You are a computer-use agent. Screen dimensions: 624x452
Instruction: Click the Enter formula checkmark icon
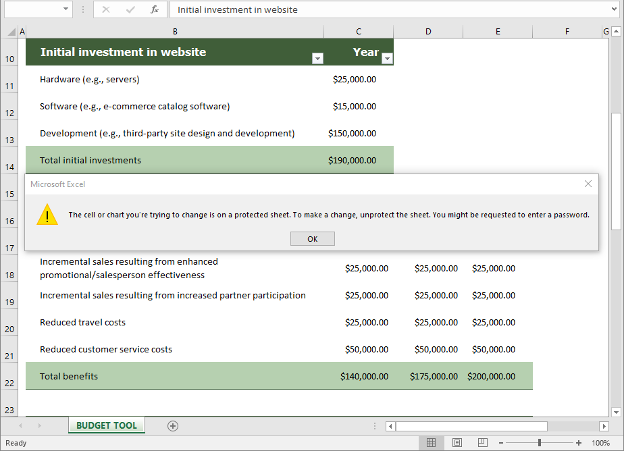(x=130, y=10)
